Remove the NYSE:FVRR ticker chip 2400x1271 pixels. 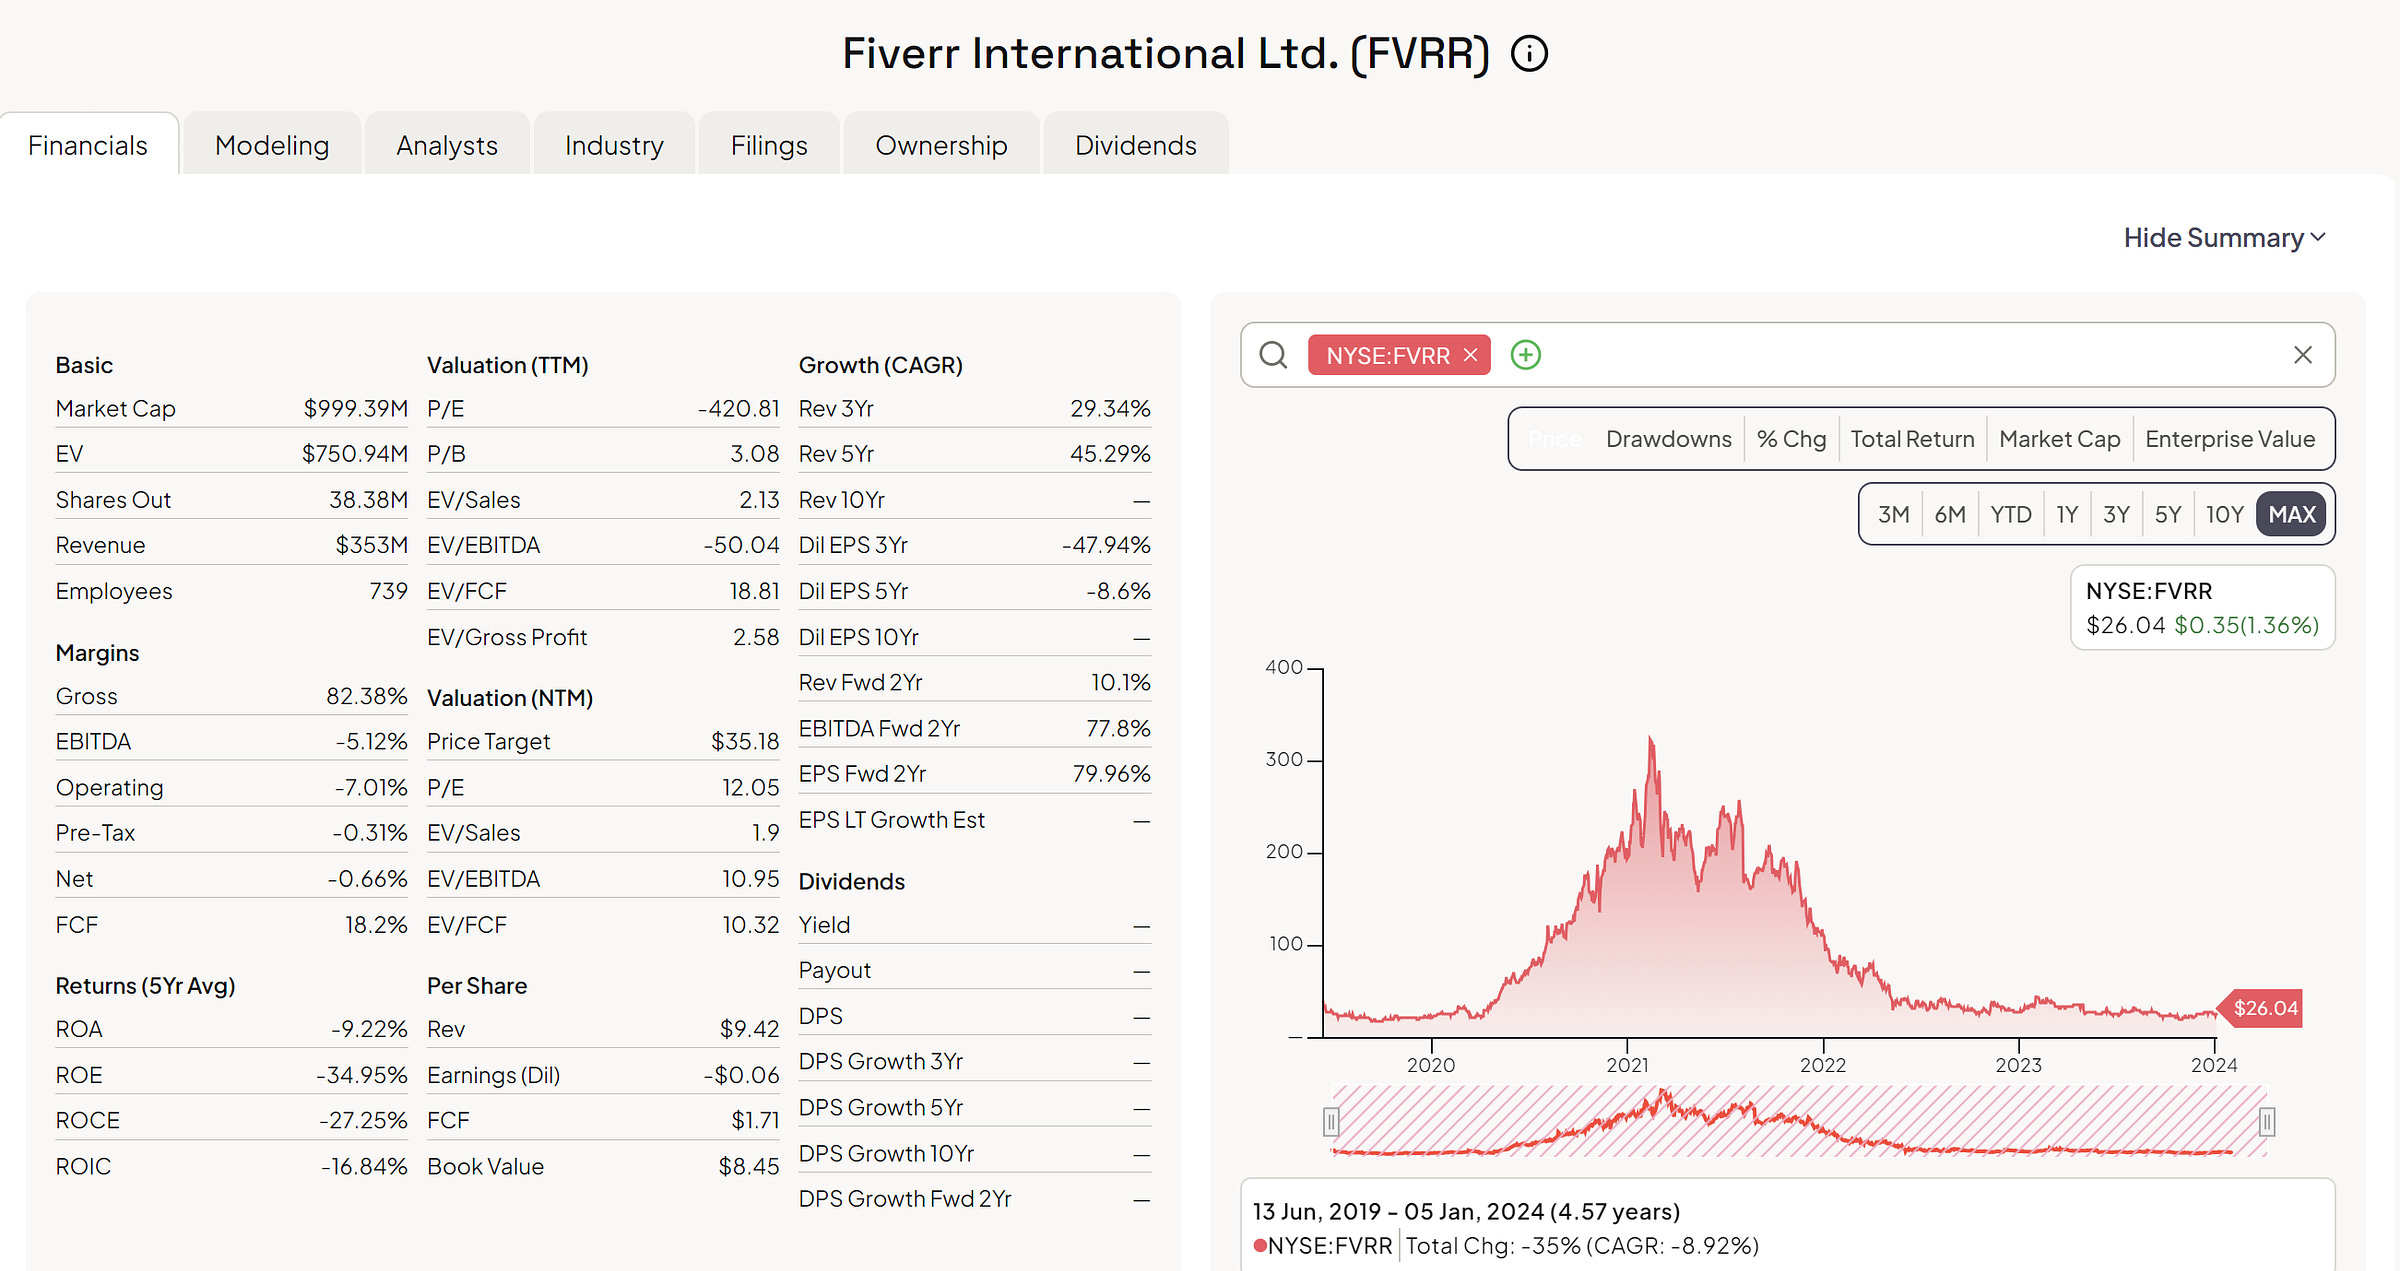coord(1470,355)
